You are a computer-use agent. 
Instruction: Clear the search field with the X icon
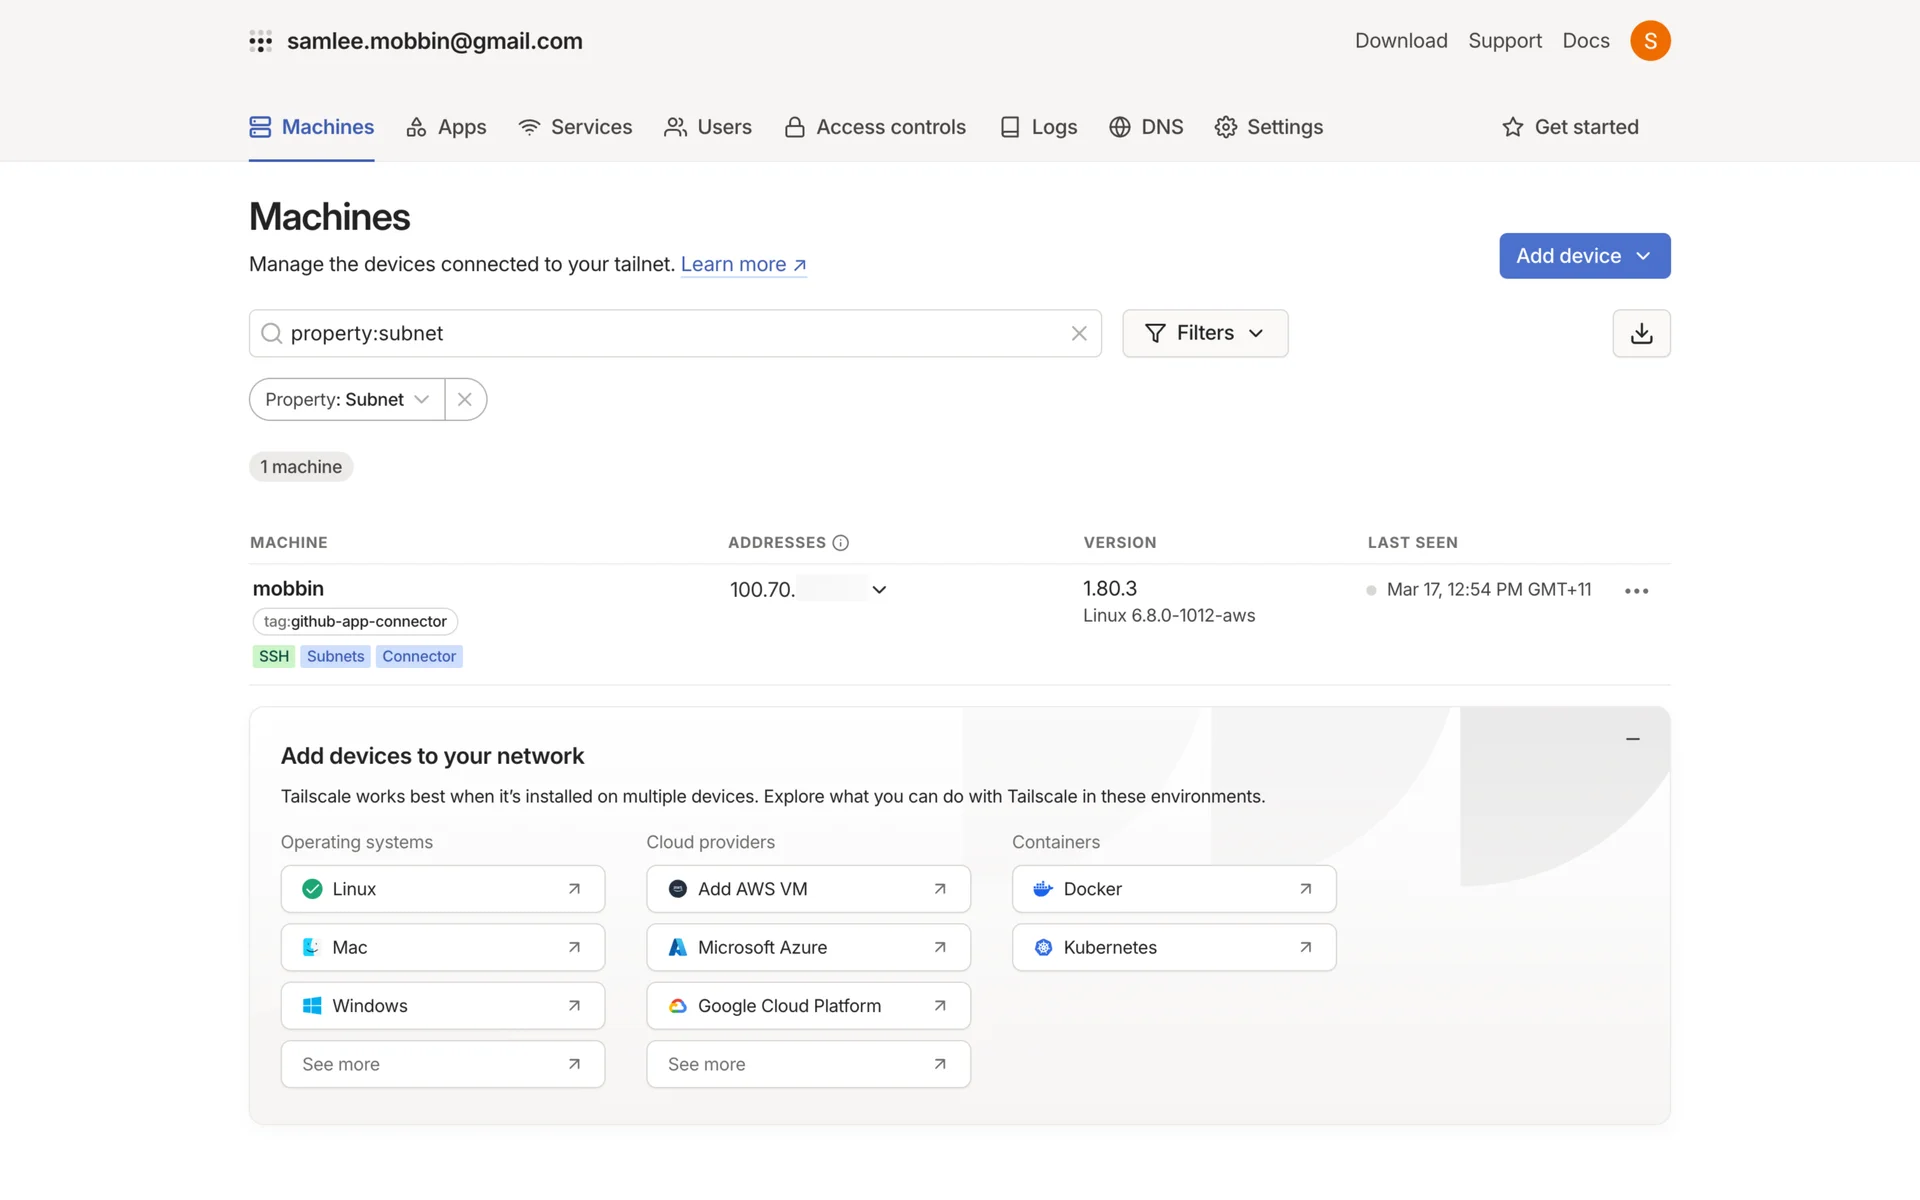tap(1078, 333)
